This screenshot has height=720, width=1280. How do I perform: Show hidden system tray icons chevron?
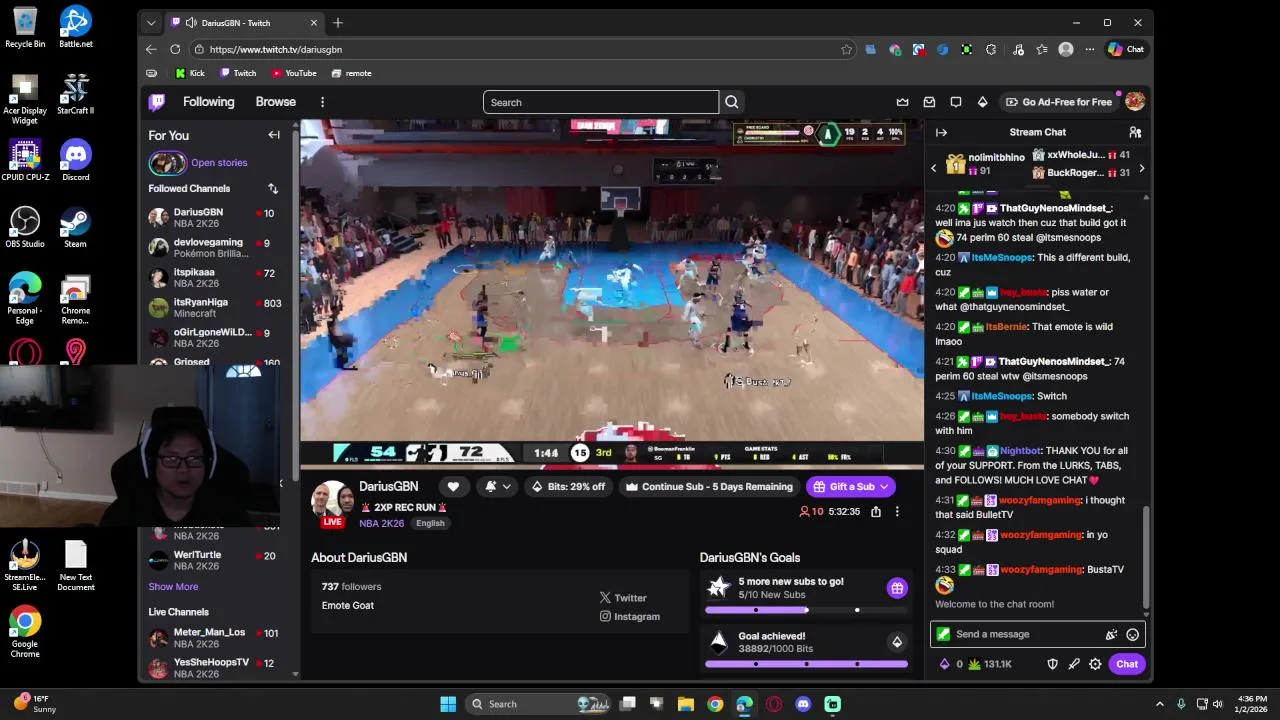pyautogui.click(x=1159, y=704)
